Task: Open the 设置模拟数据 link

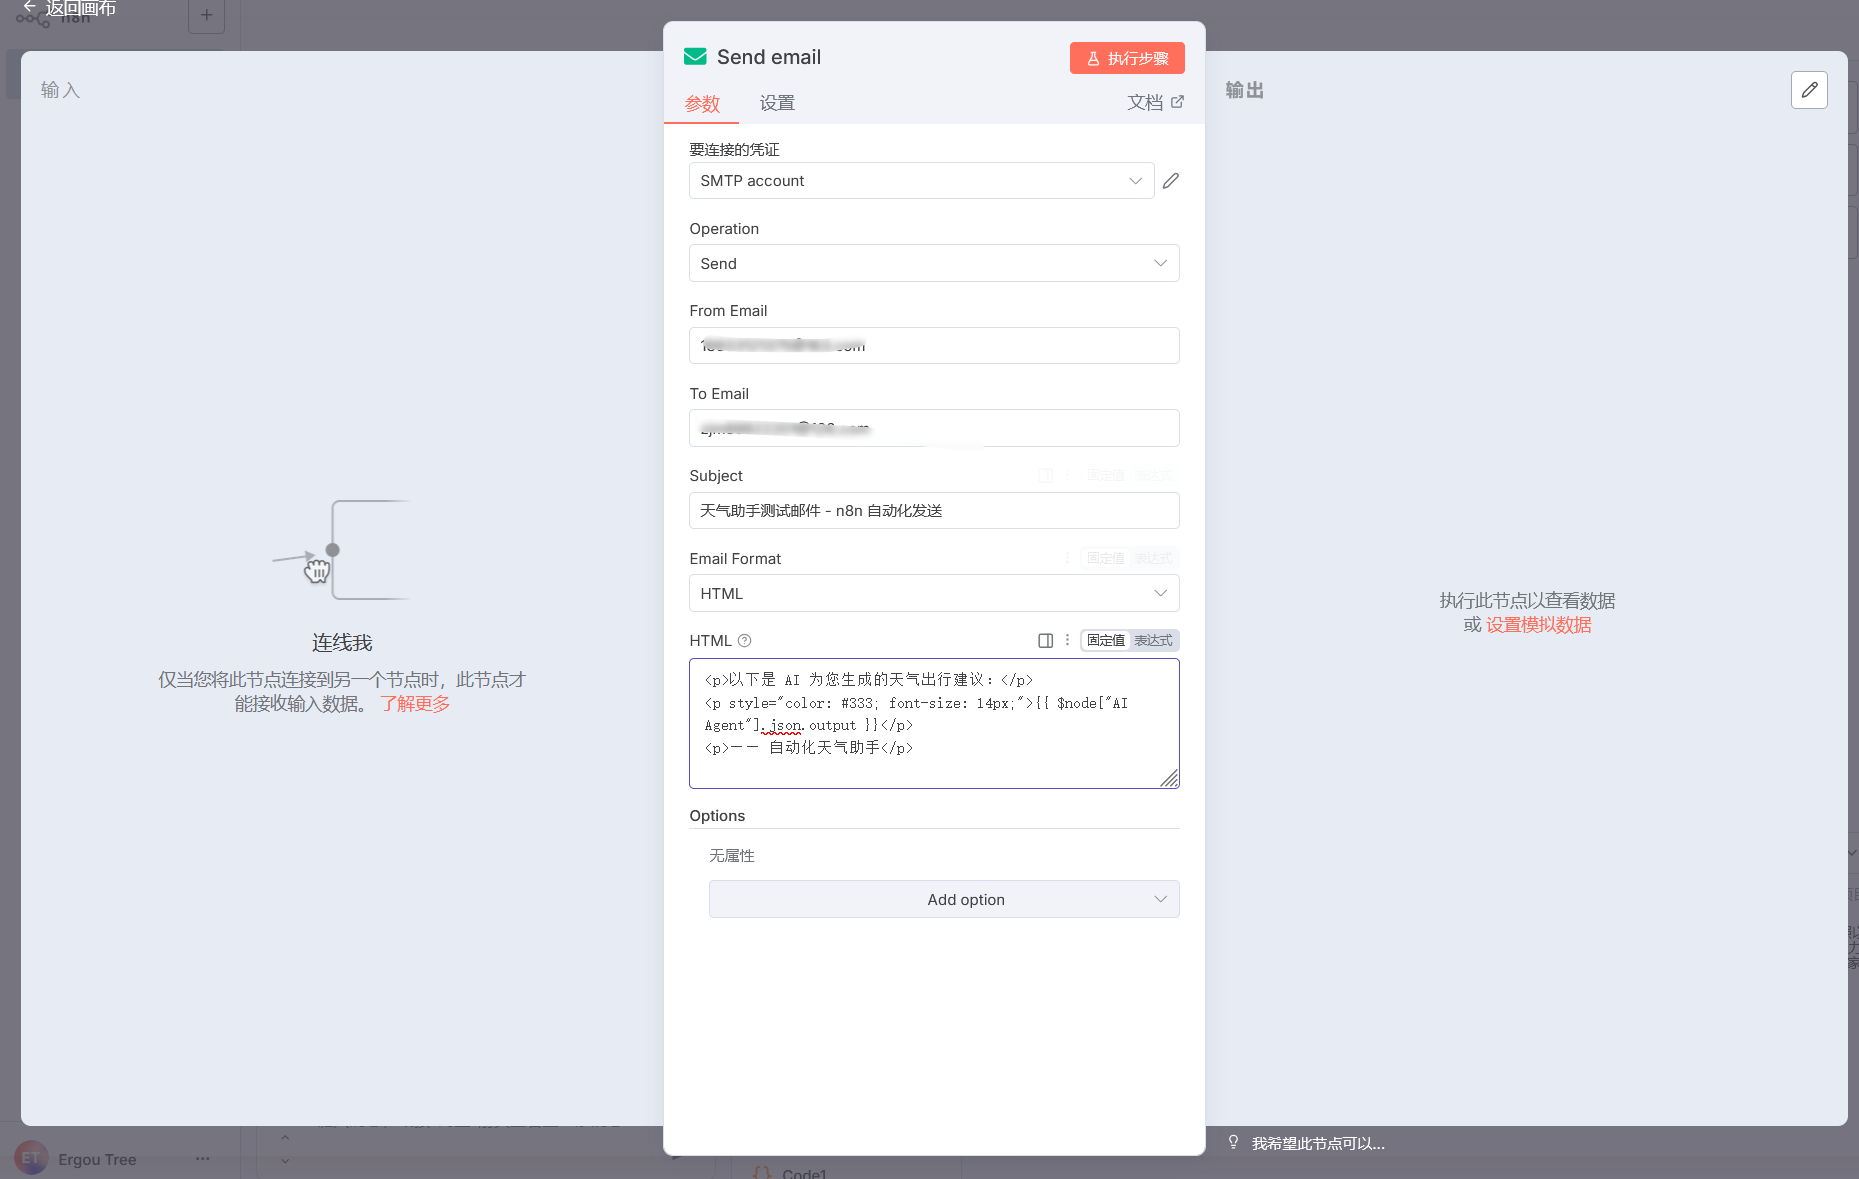Action: click(x=1538, y=625)
